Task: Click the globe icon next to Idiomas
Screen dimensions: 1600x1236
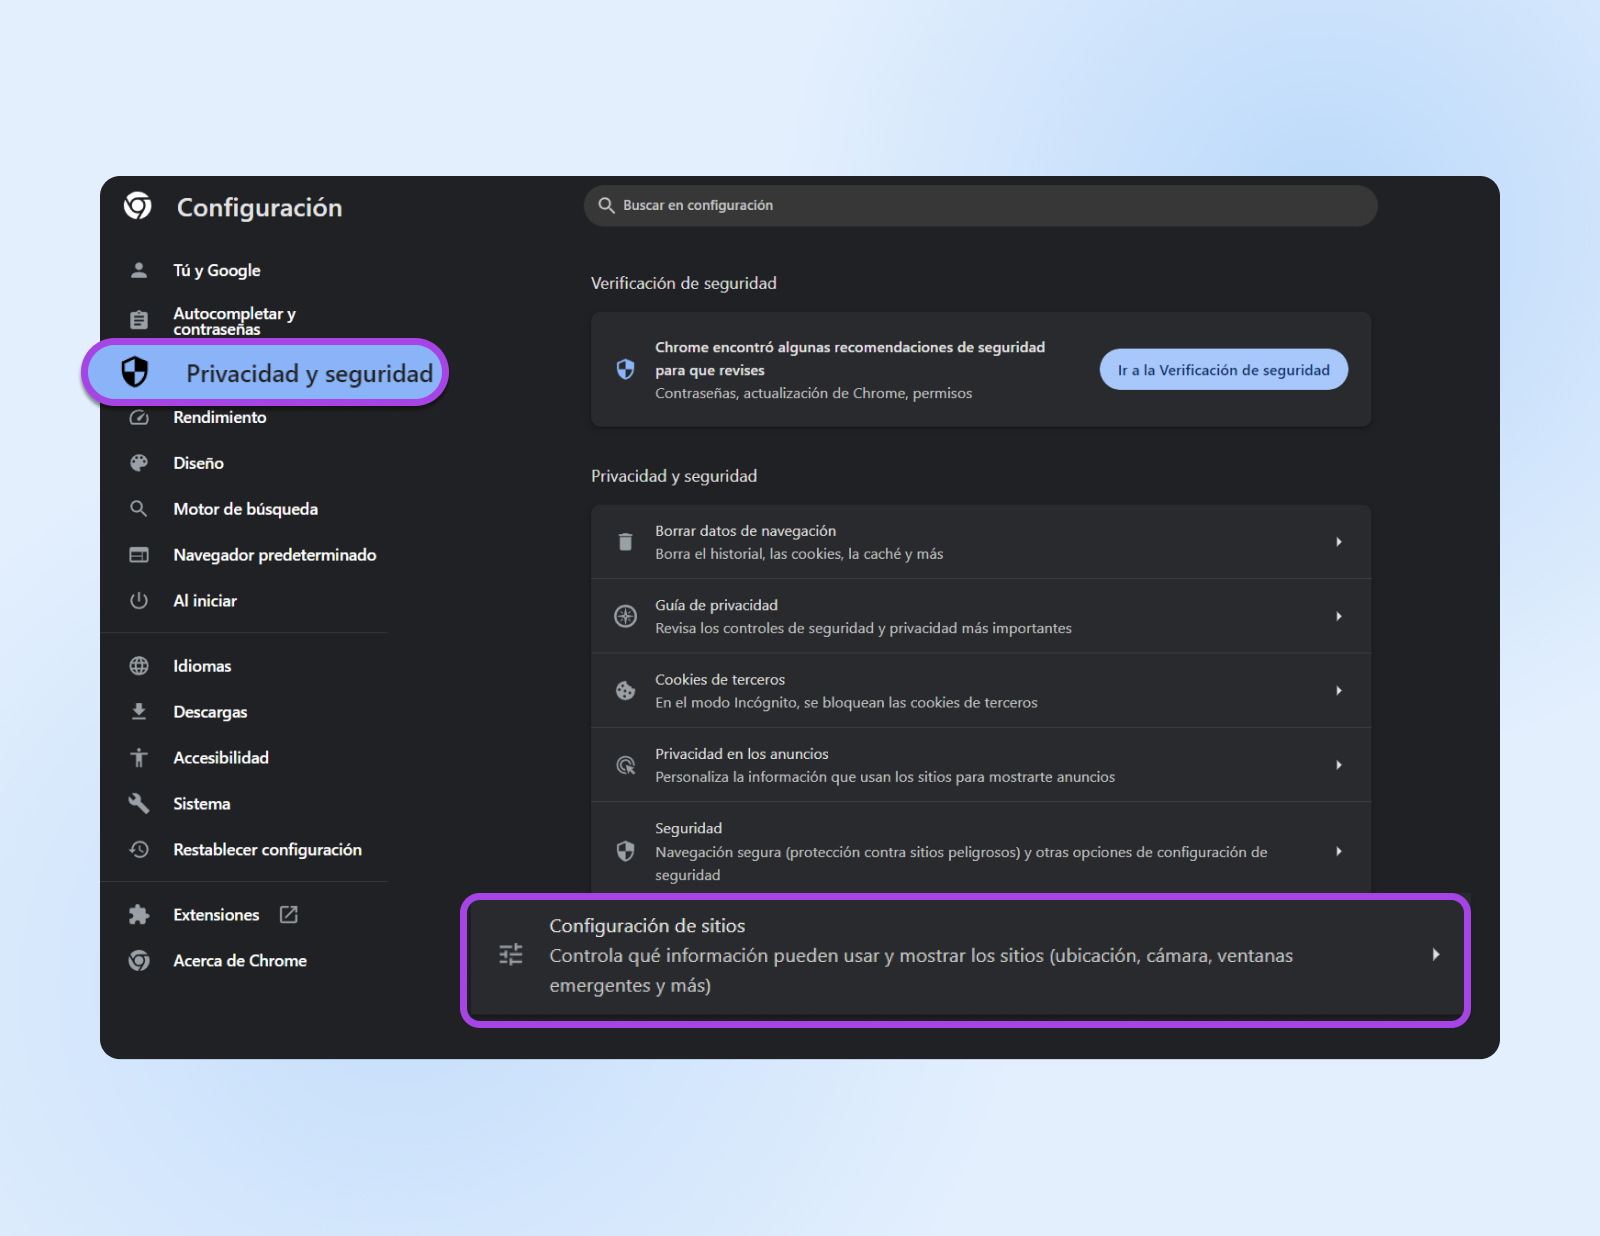Action: 139,666
